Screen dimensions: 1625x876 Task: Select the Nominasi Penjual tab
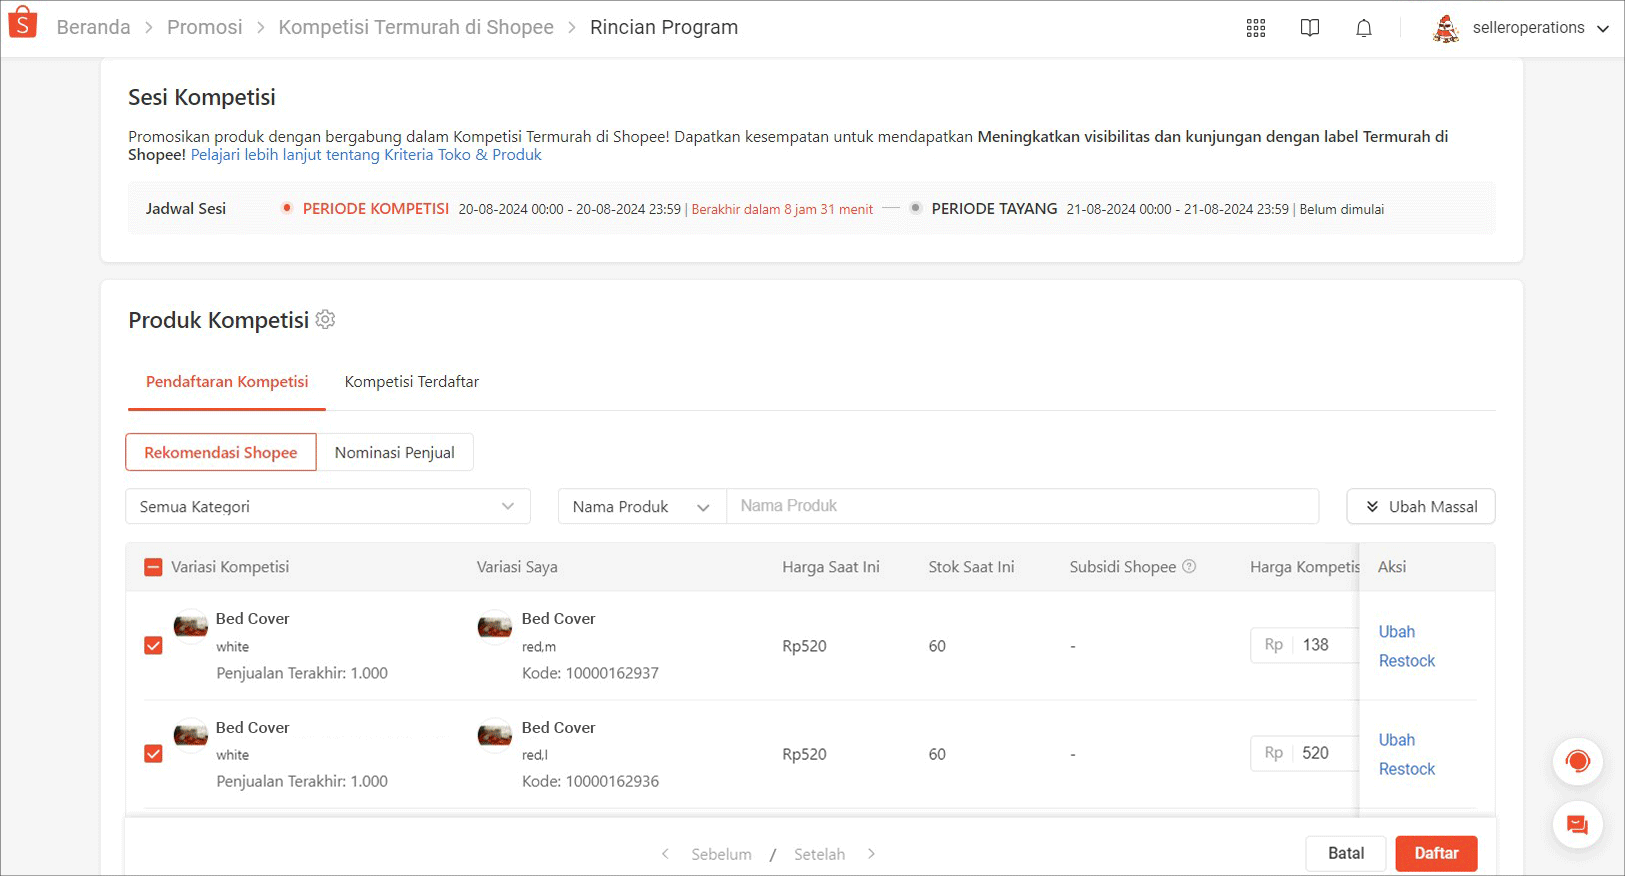(x=394, y=453)
